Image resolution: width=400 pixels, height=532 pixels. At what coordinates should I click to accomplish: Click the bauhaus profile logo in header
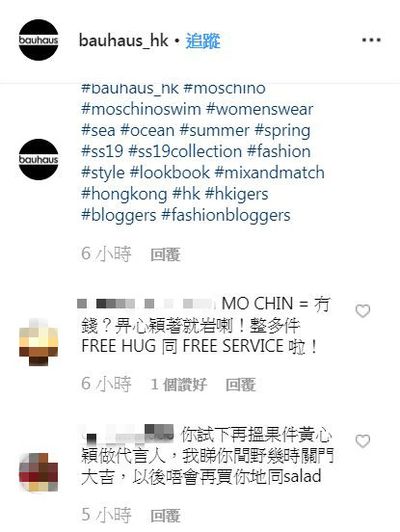tap(38, 40)
